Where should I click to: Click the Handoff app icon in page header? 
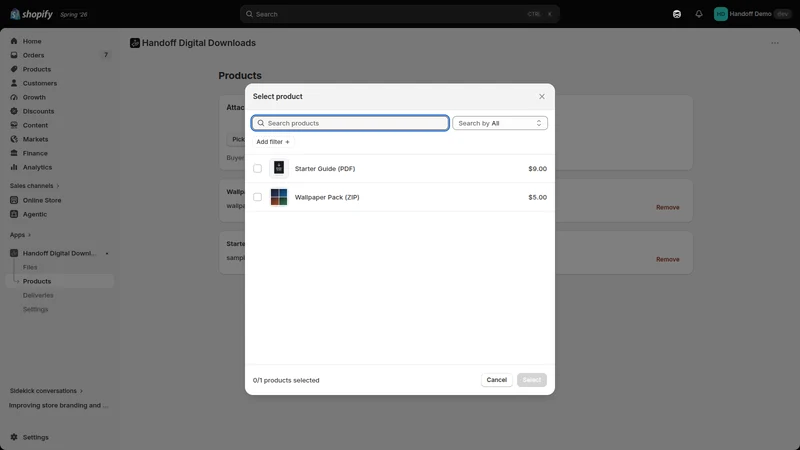(135, 43)
